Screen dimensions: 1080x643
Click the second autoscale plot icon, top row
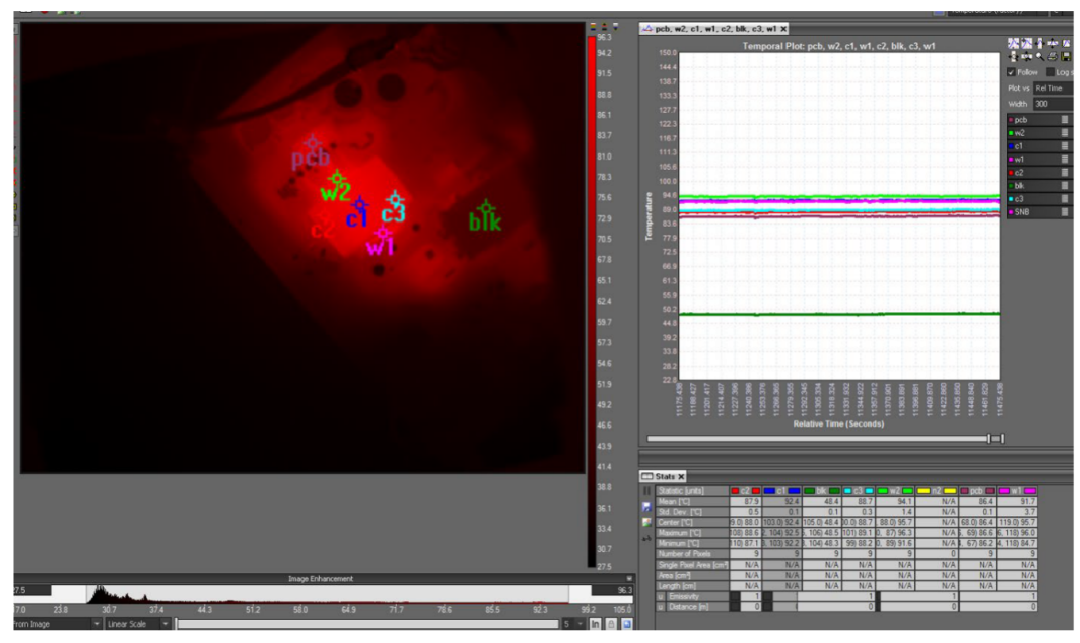[1026, 43]
